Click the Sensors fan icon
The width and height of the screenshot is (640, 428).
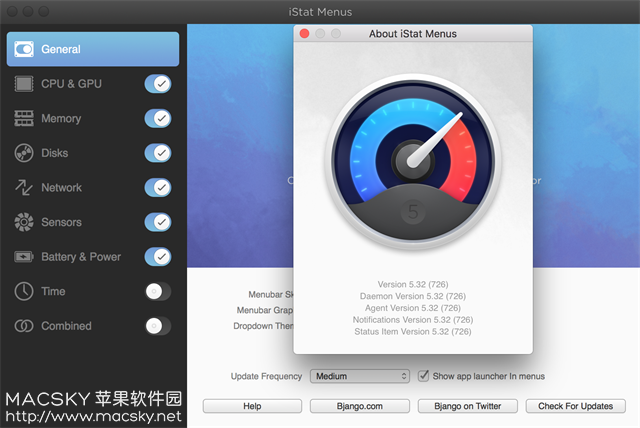24,222
